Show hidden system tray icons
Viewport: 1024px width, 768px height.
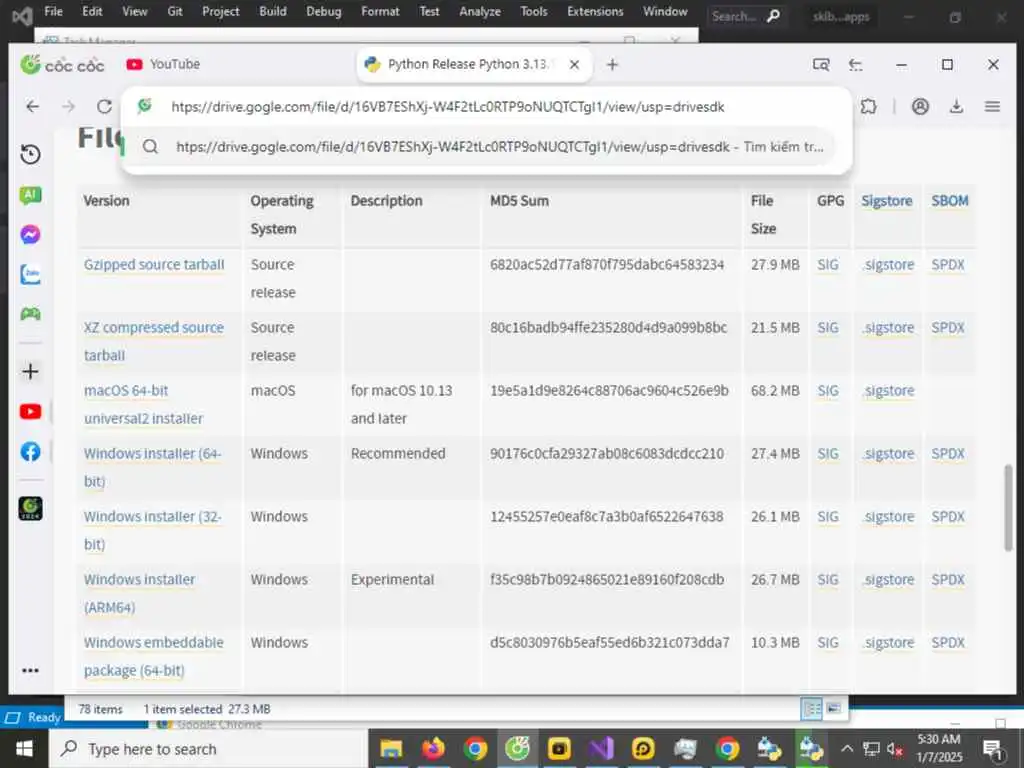pos(847,748)
